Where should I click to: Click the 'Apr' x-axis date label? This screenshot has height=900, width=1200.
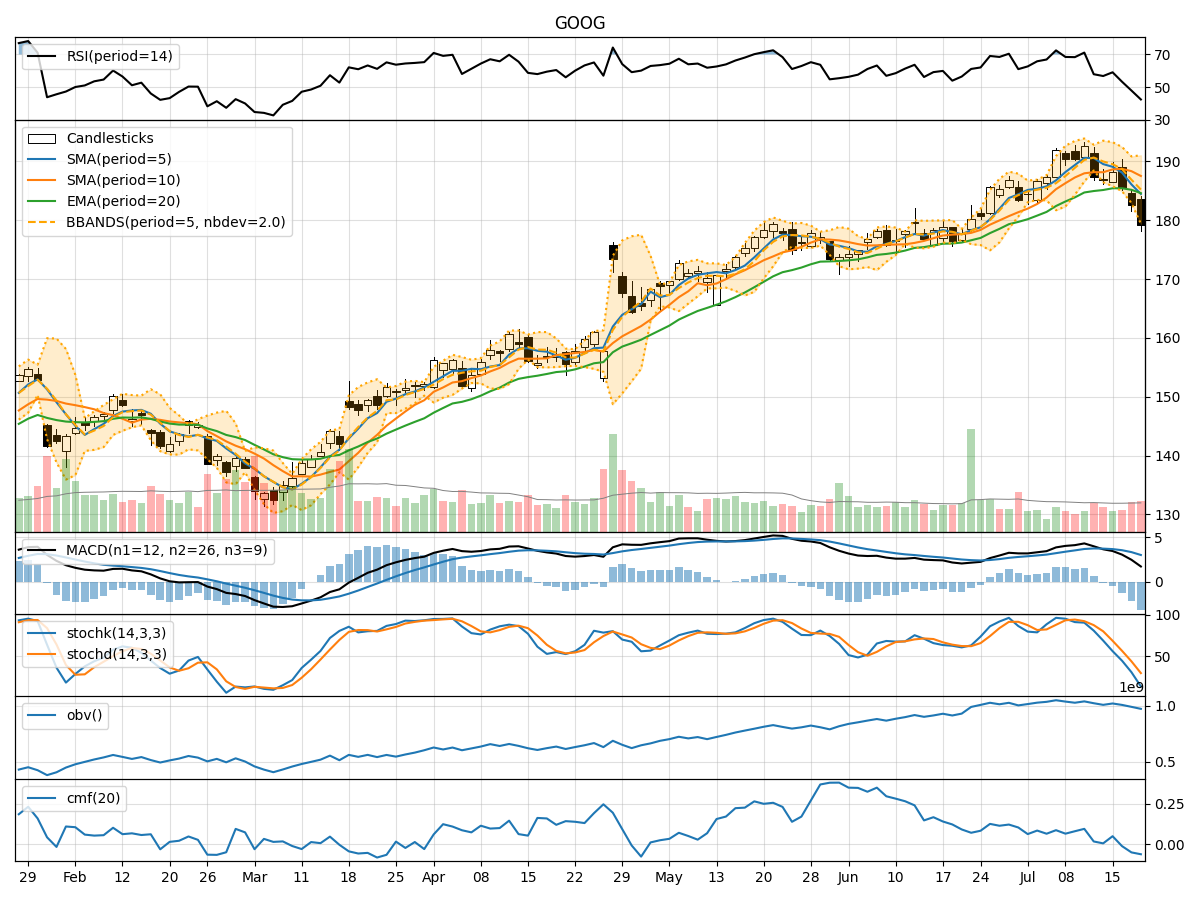click(433, 876)
